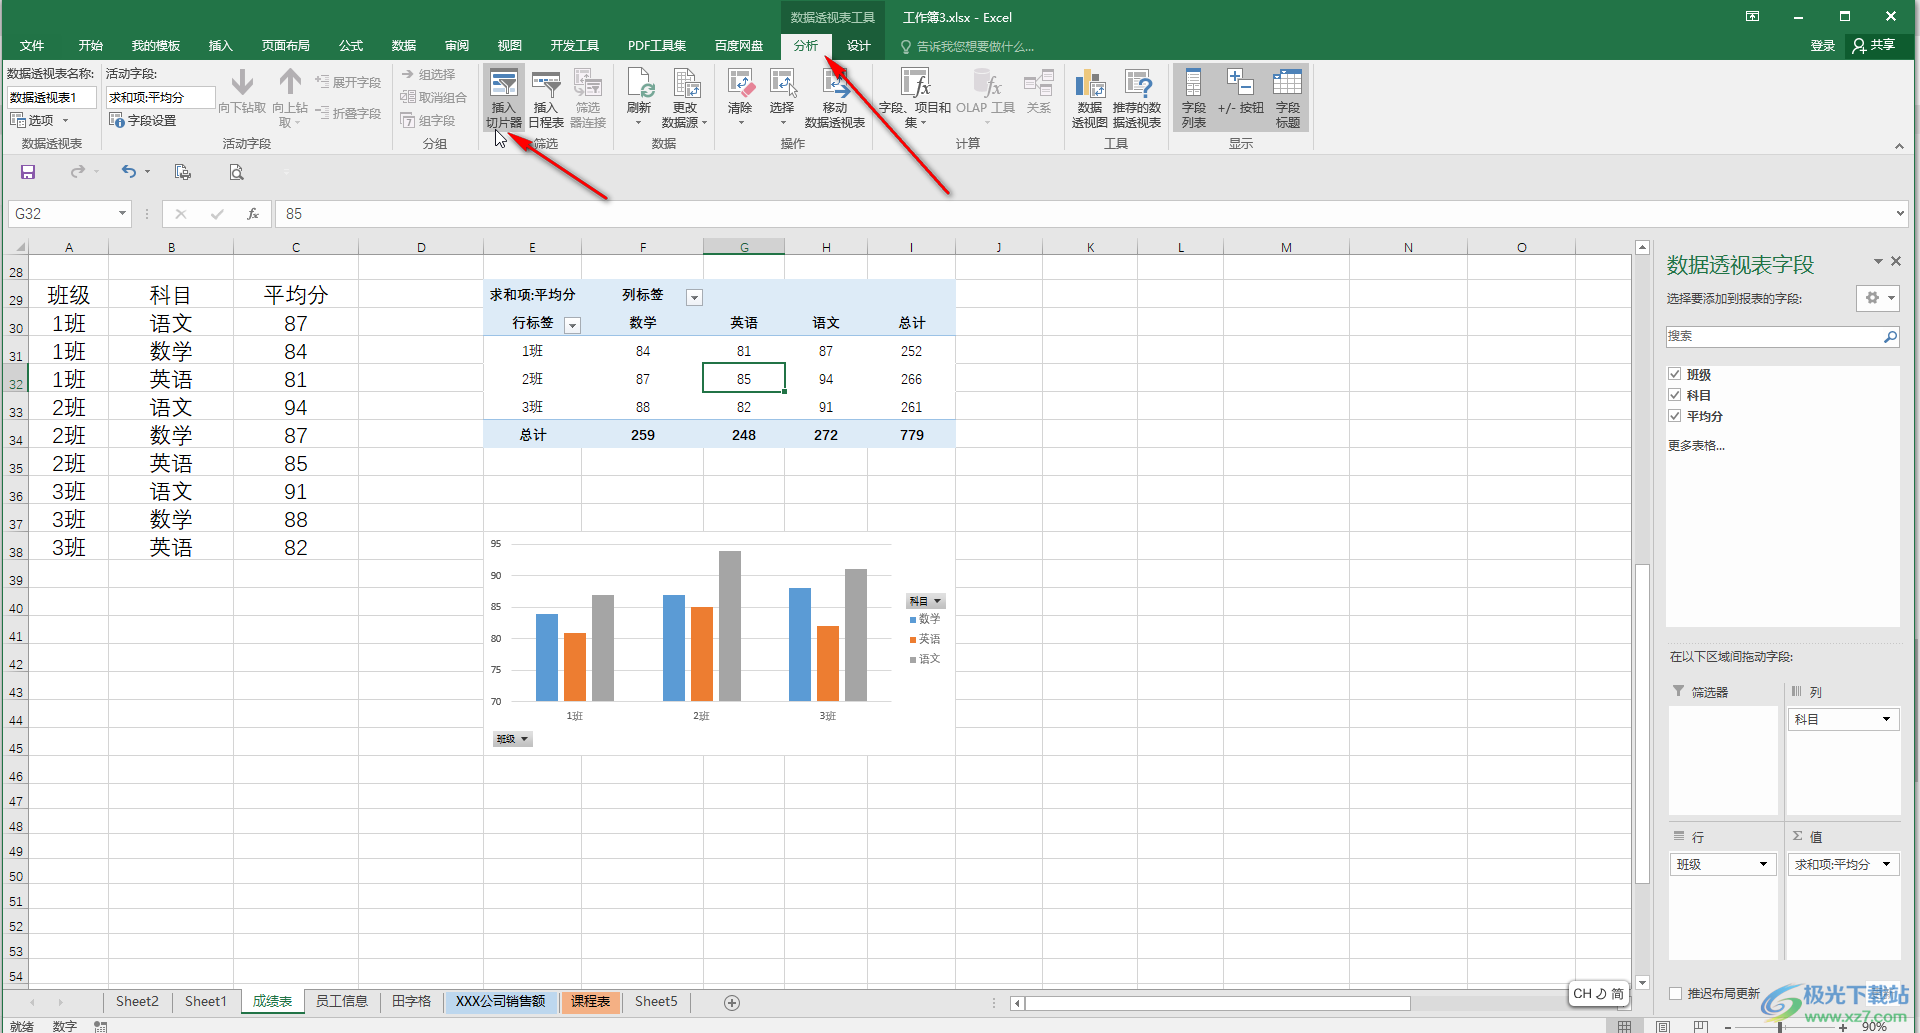The image size is (1920, 1033).
Task: Click the Field Settings (字段设置) icon
Action: (116, 121)
